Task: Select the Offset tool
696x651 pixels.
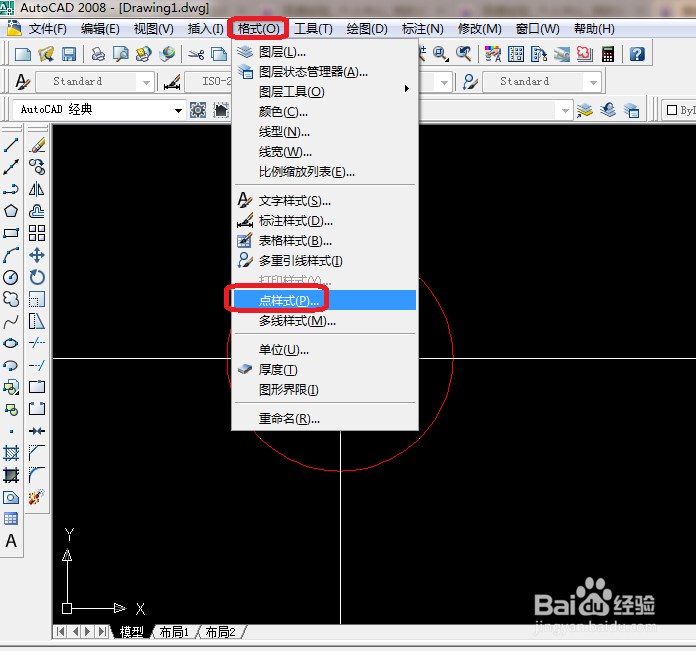Action: coord(37,211)
